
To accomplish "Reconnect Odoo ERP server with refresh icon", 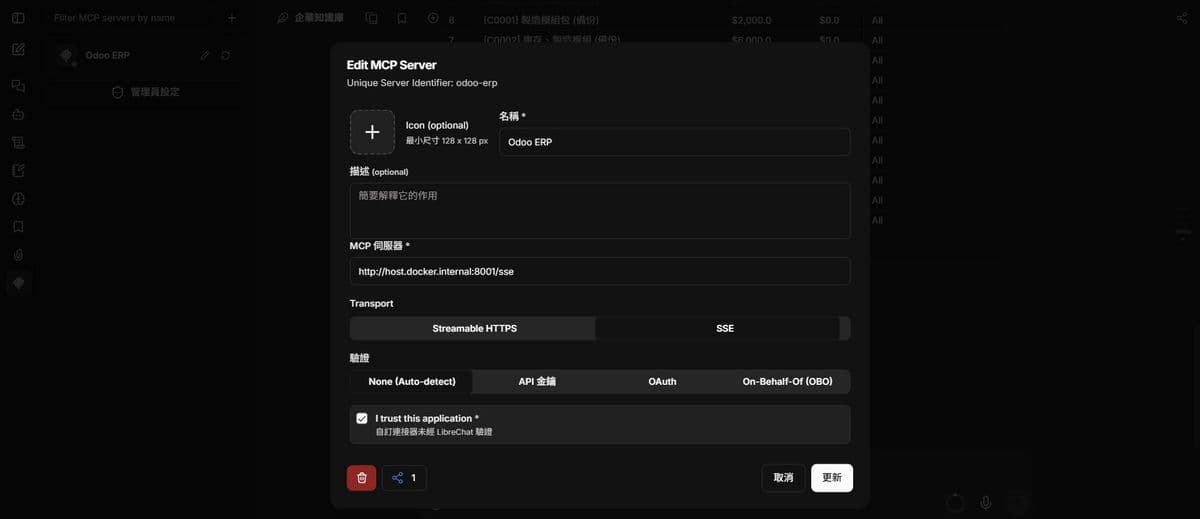I will pos(226,55).
